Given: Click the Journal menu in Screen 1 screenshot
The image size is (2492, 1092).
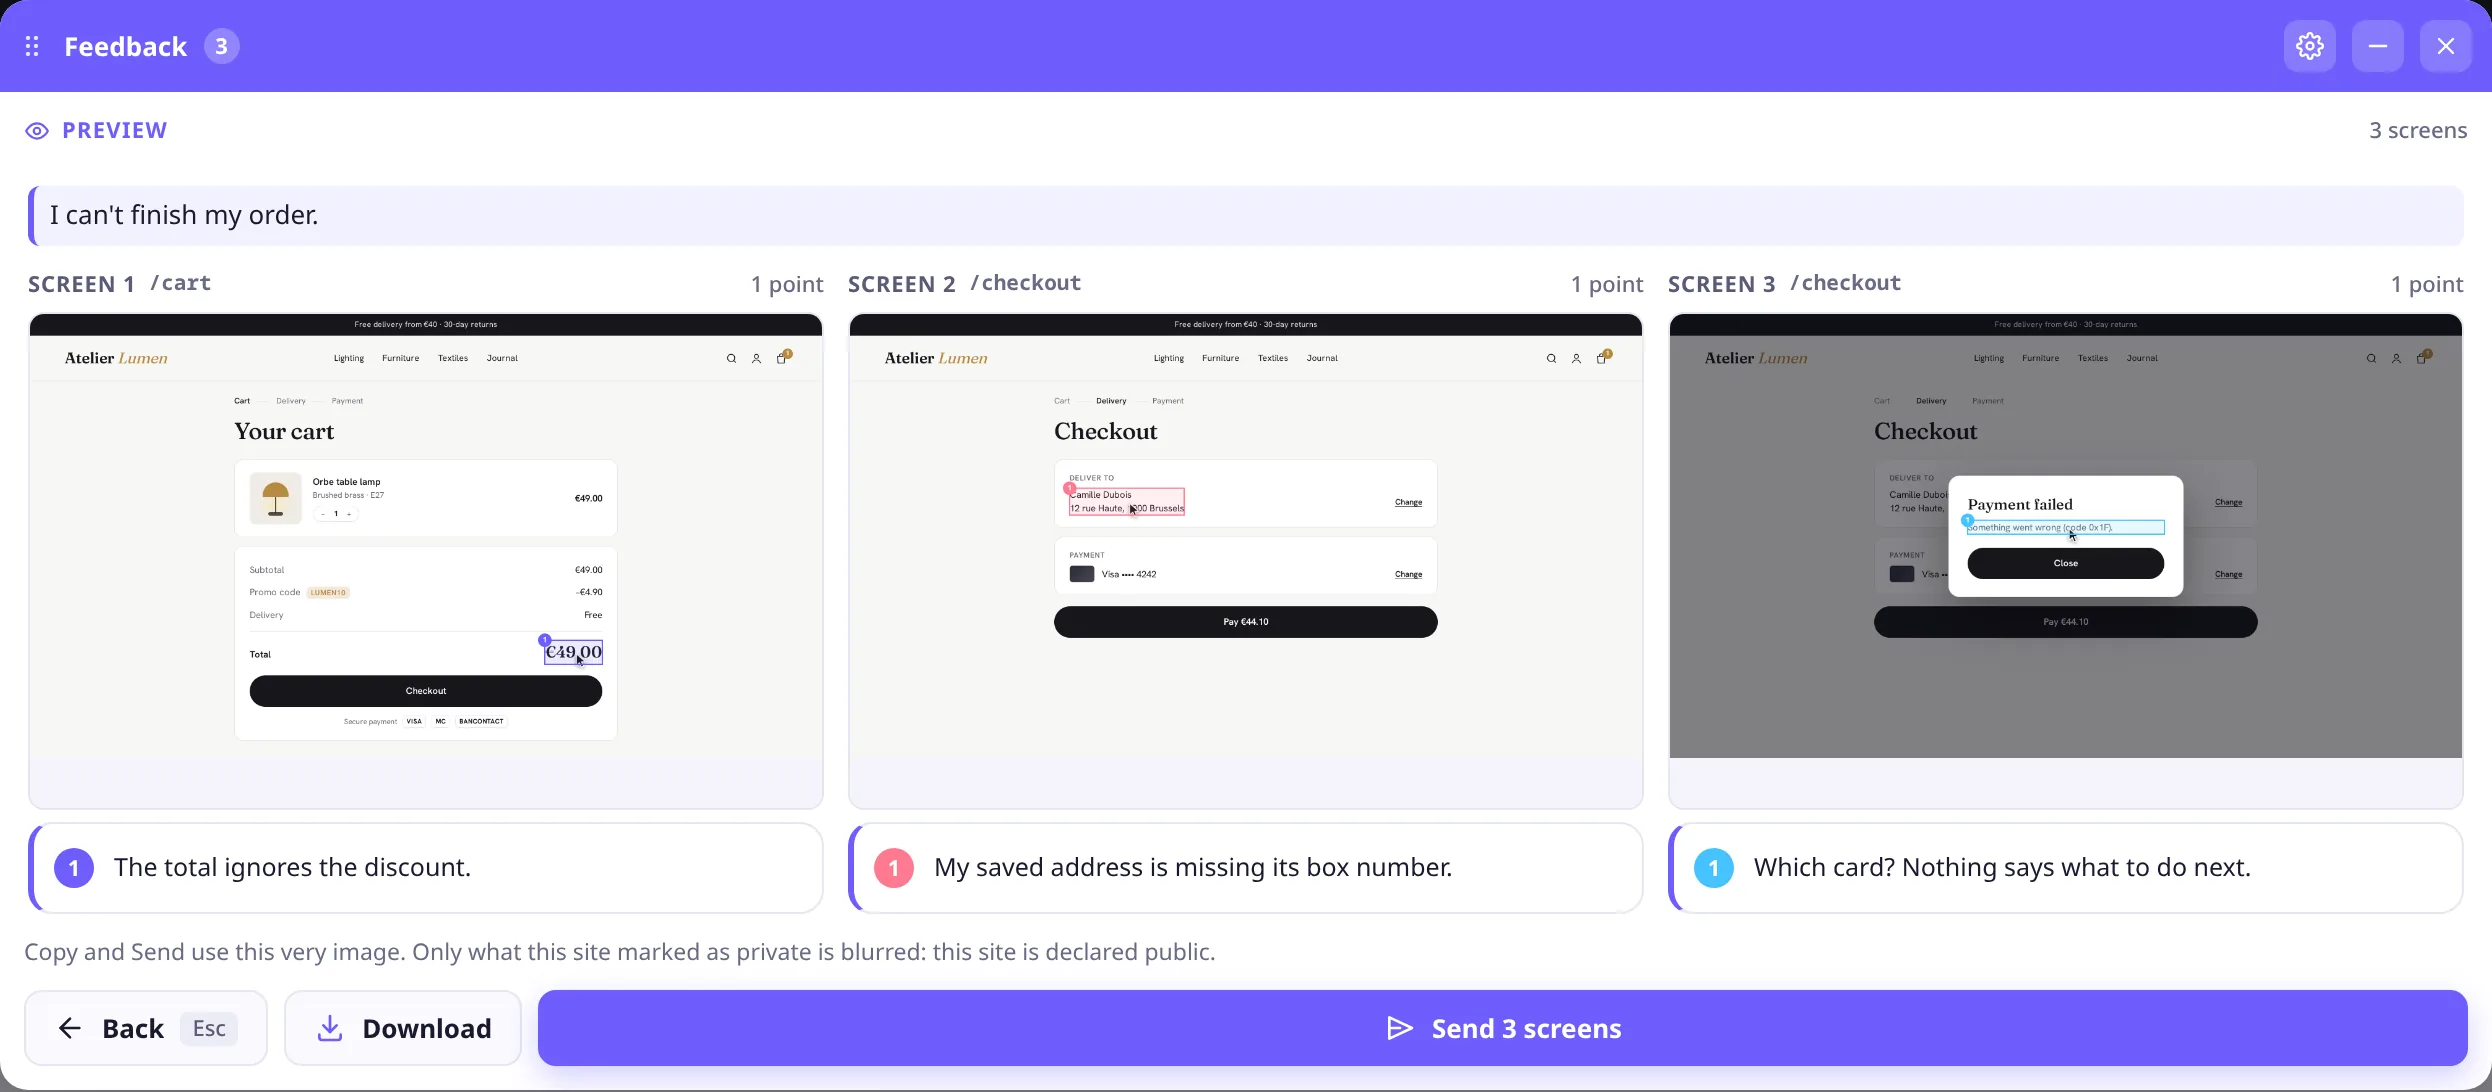Looking at the screenshot, I should click(502, 358).
